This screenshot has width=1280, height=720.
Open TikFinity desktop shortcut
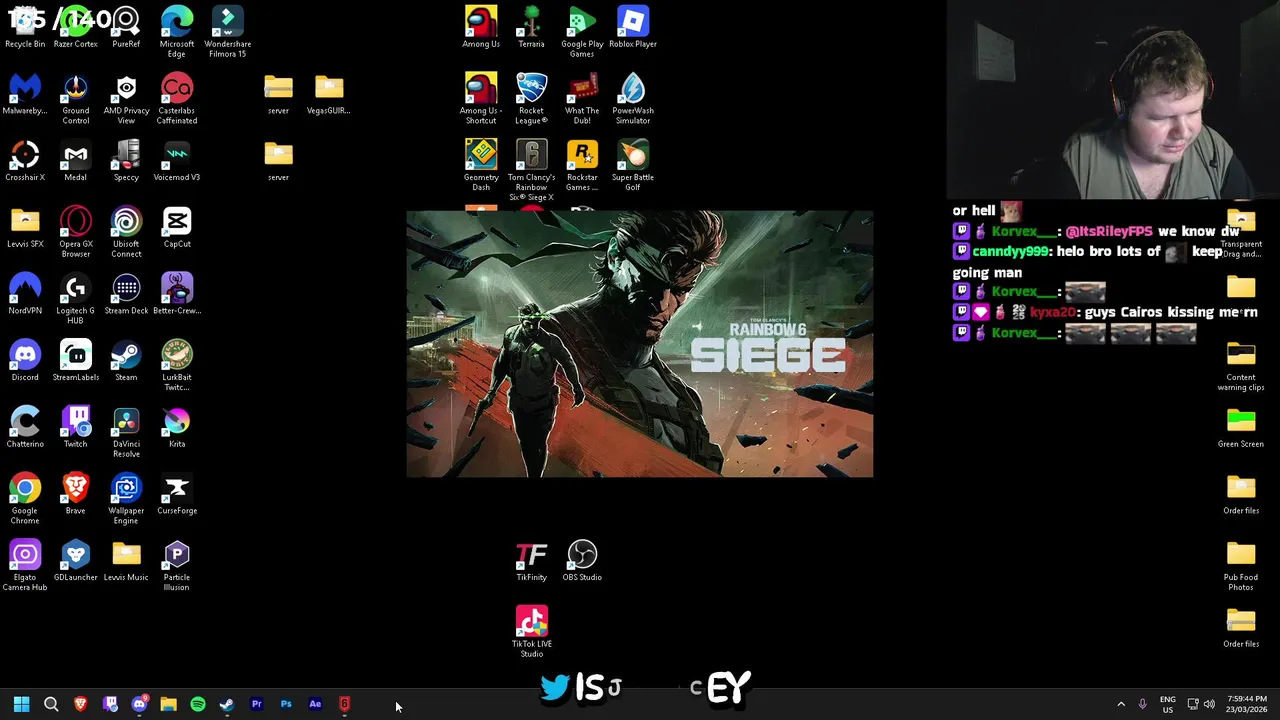(532, 561)
